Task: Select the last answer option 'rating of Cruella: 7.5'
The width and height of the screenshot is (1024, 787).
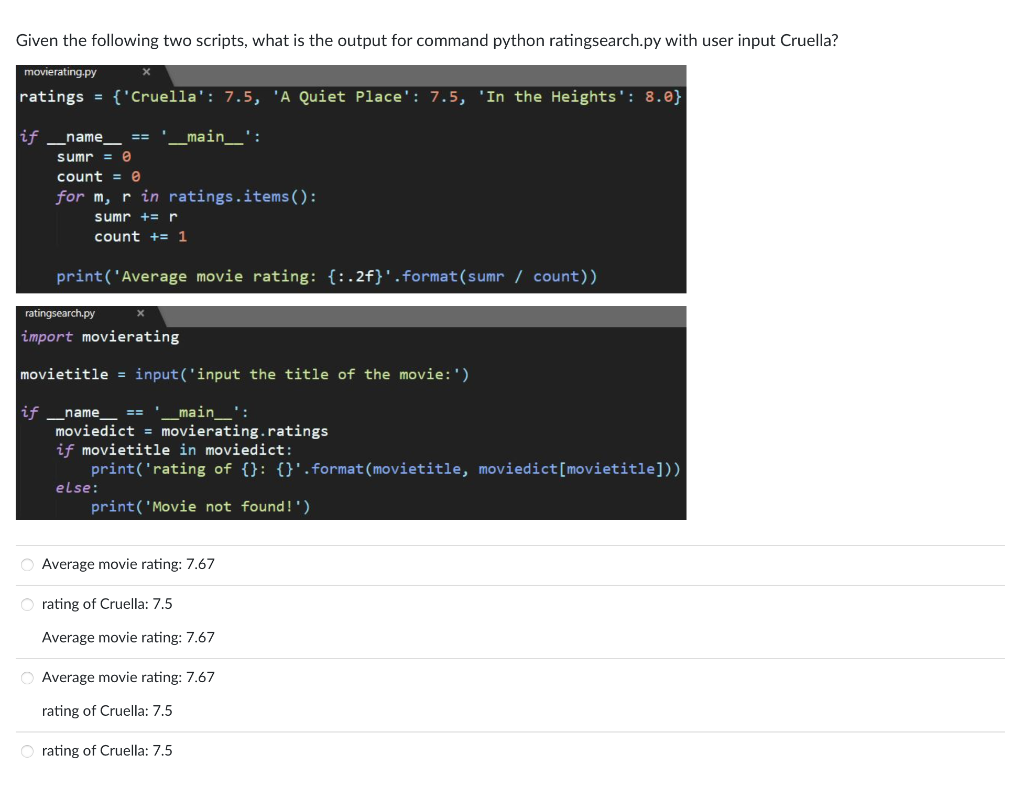Action: pyautogui.click(x=27, y=749)
